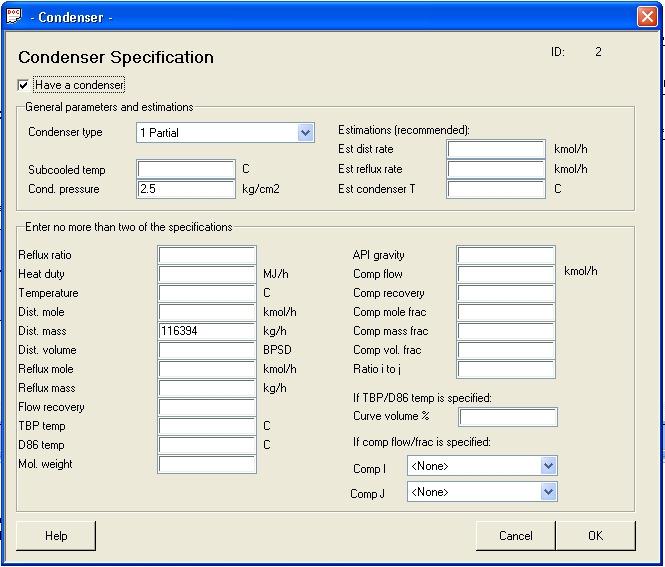Click the TBP temp input field
This screenshot has height=567, width=665.
(207, 426)
